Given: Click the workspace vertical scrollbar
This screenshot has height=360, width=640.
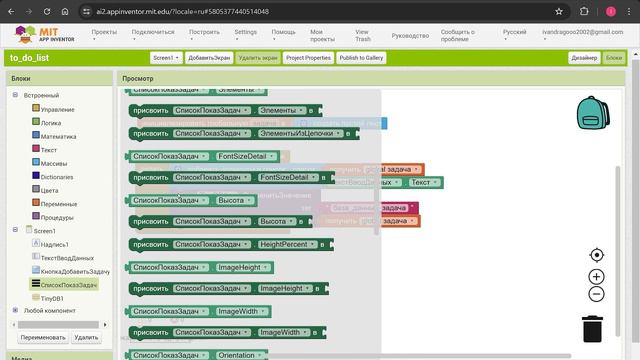Looking at the screenshot, I should click(618, 251).
